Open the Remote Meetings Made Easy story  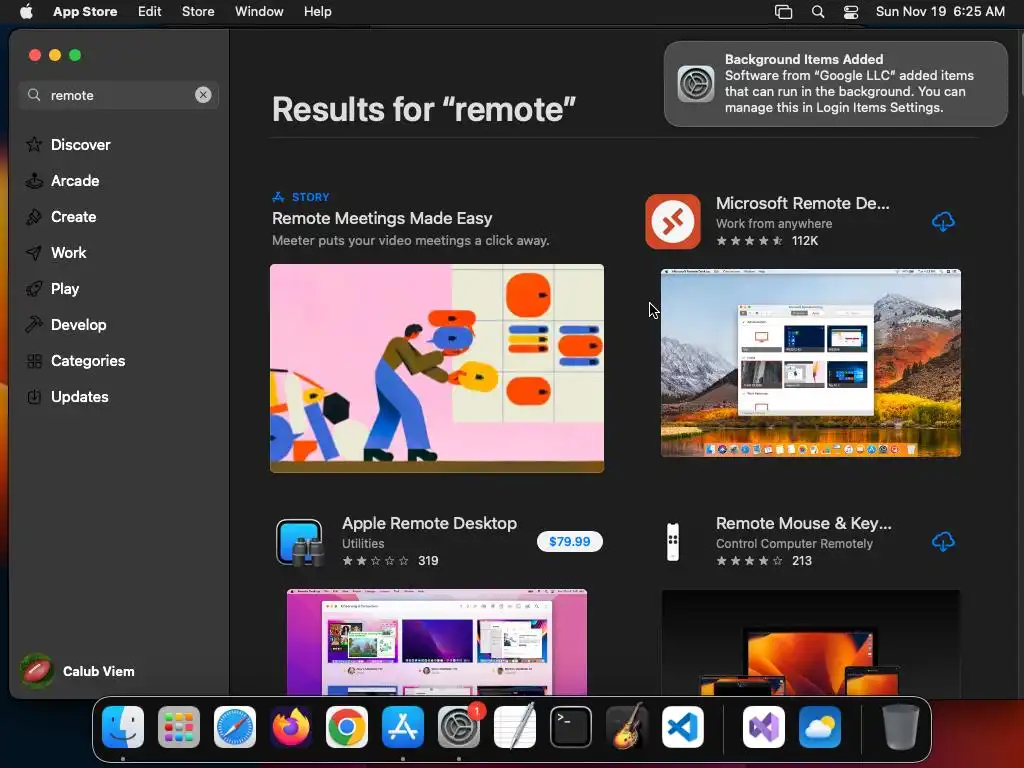tap(382, 218)
